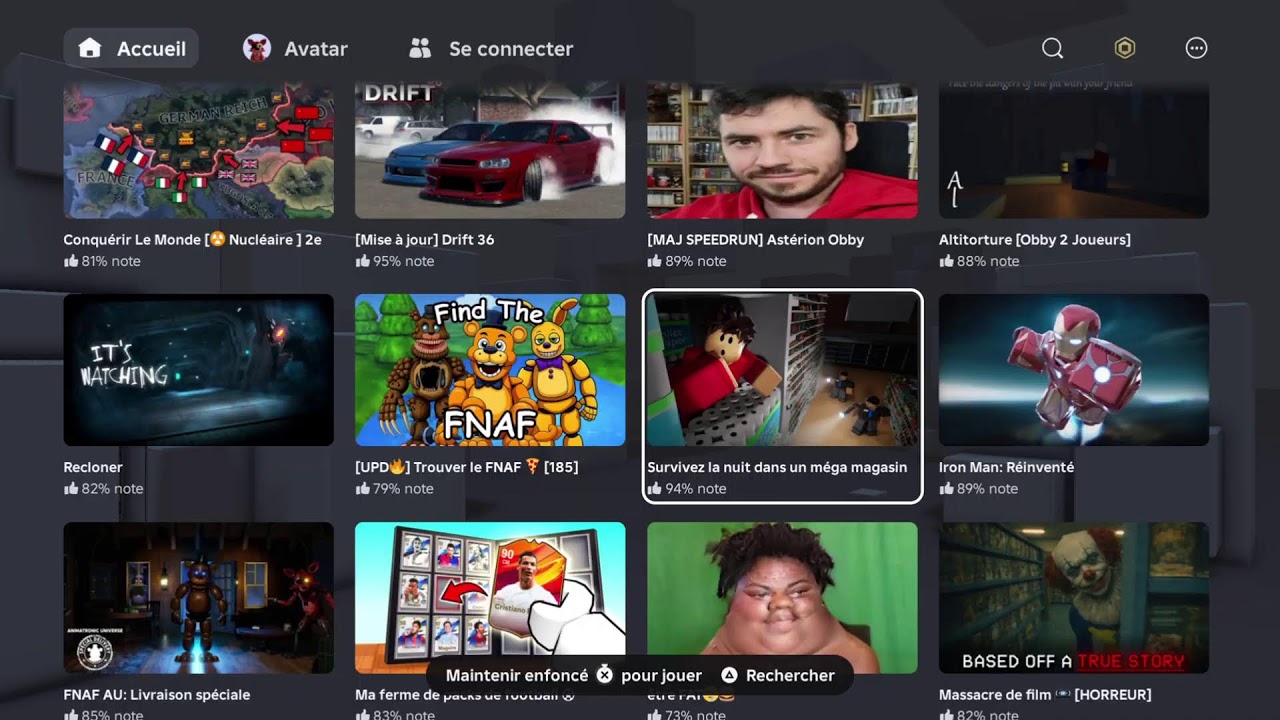Click title "[MAJ SPEEDRUN] Astérion Obby"
This screenshot has width=1280, height=720.
756,240
